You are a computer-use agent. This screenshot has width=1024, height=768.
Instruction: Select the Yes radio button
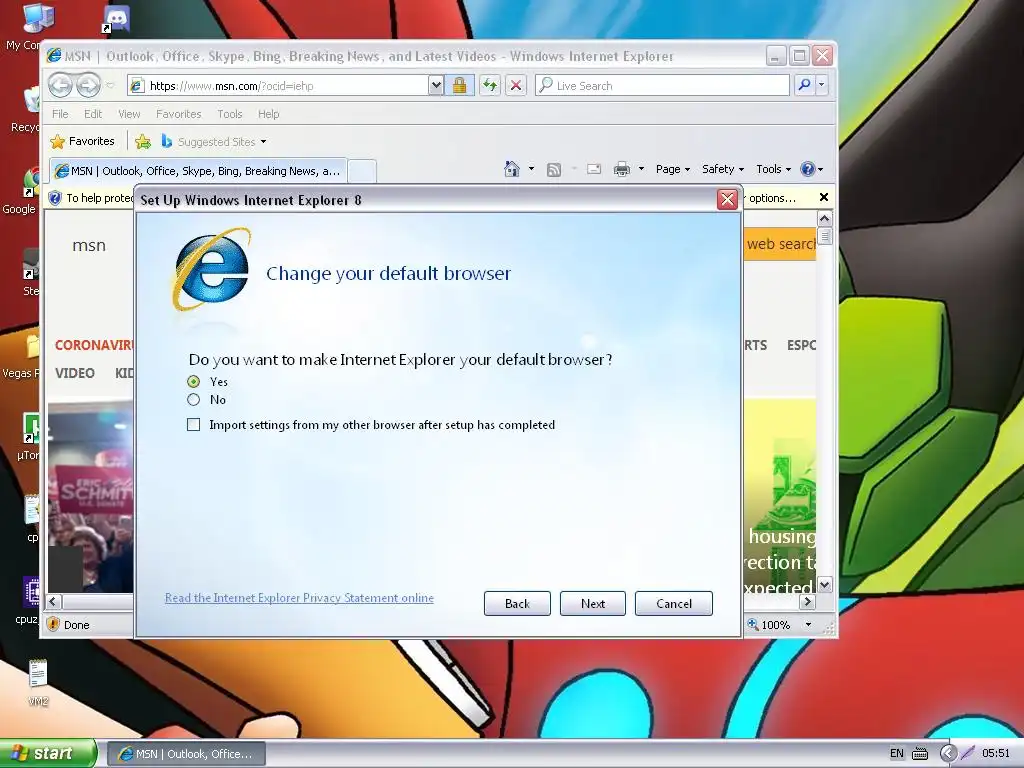tap(193, 381)
